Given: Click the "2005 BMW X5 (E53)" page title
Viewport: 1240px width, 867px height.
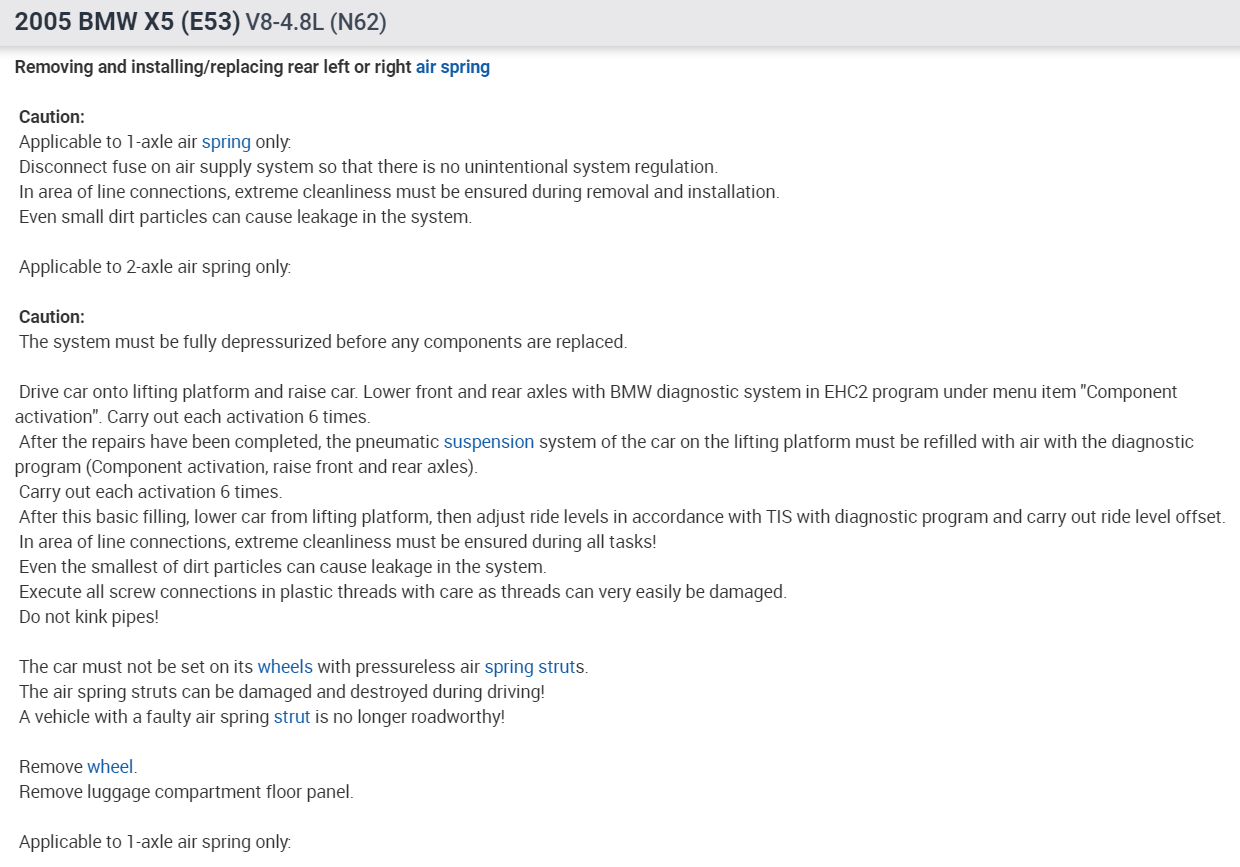Looking at the screenshot, I should pyautogui.click(x=127, y=22).
